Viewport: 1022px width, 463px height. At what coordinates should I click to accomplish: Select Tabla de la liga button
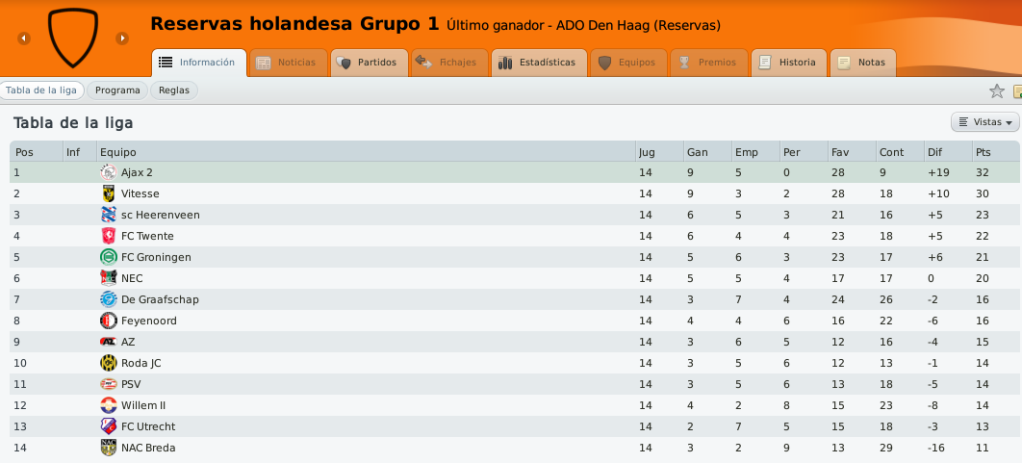click(42, 91)
